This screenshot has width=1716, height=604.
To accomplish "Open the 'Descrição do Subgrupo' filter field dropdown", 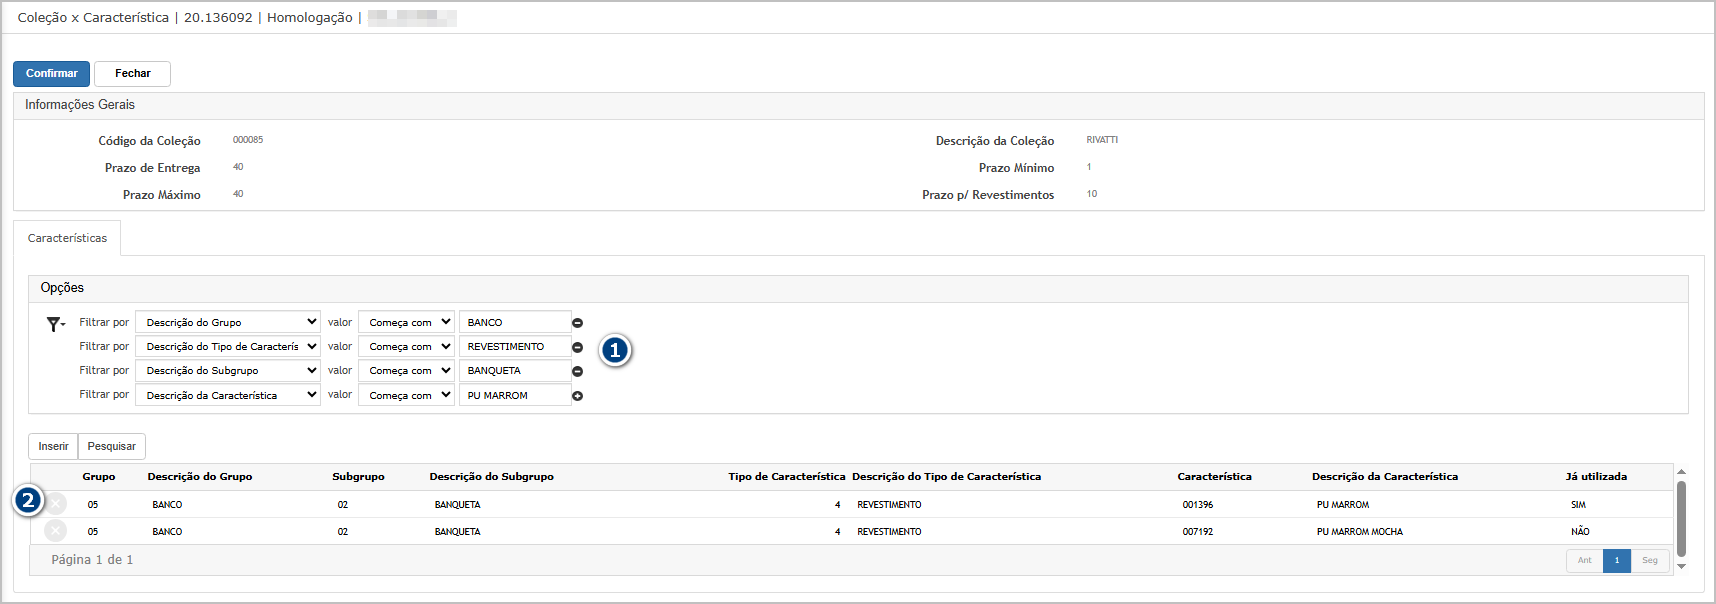I will point(227,370).
